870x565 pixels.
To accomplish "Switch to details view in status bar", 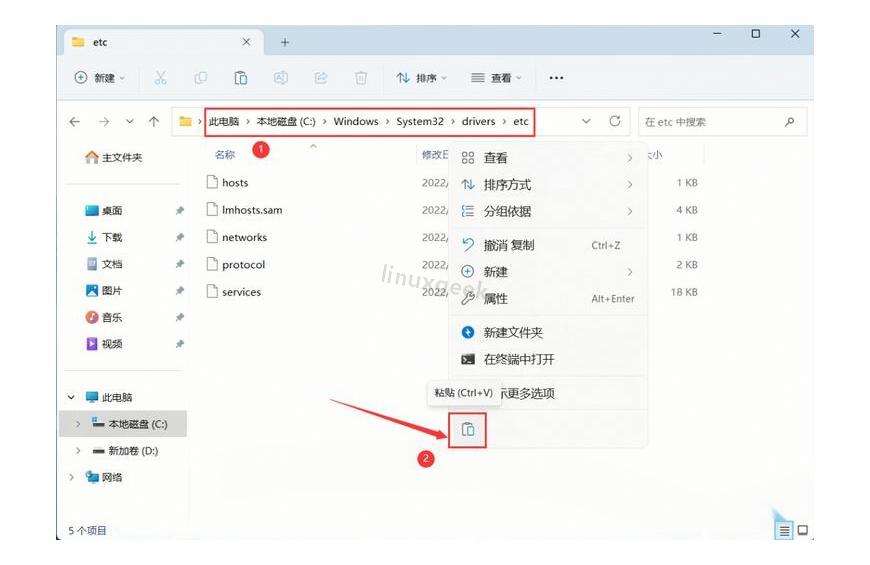I will tap(783, 531).
